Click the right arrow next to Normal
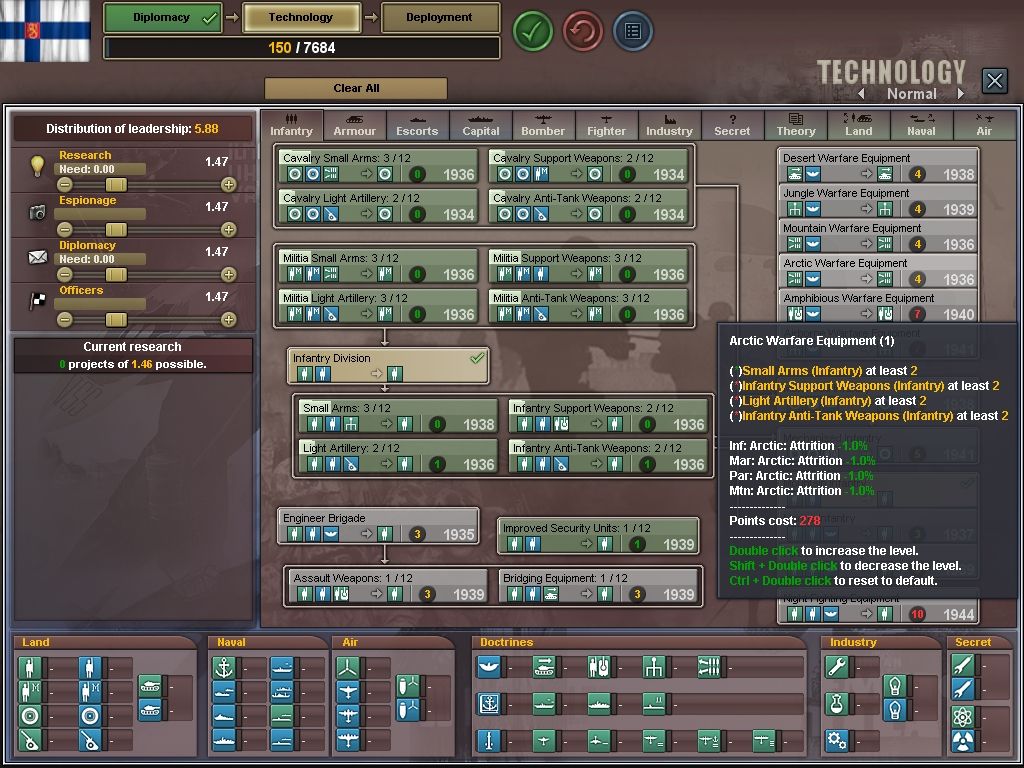 [x=961, y=94]
